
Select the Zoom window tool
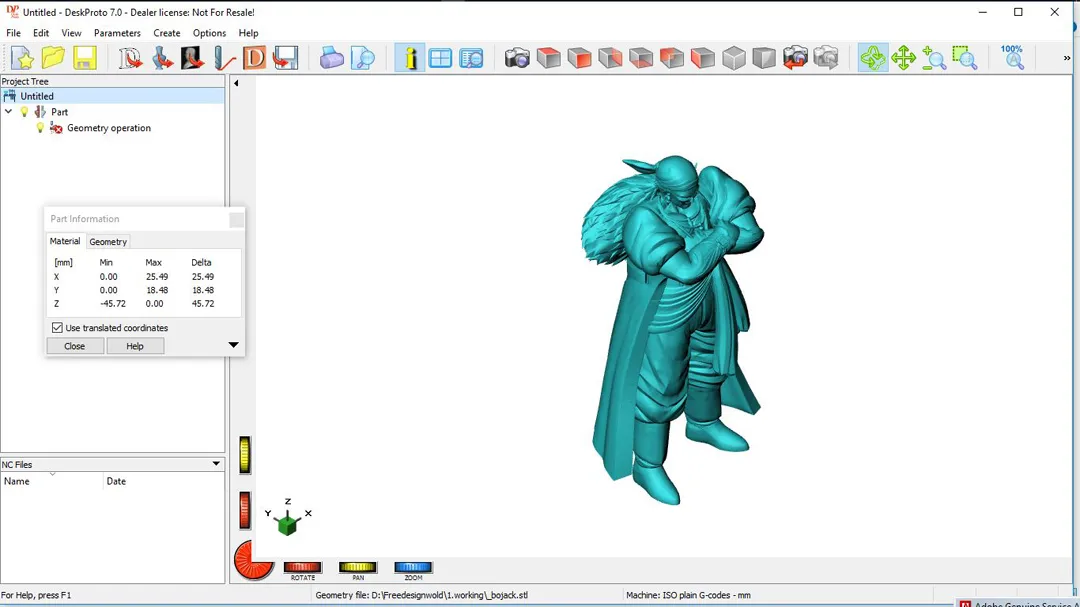tap(964, 58)
